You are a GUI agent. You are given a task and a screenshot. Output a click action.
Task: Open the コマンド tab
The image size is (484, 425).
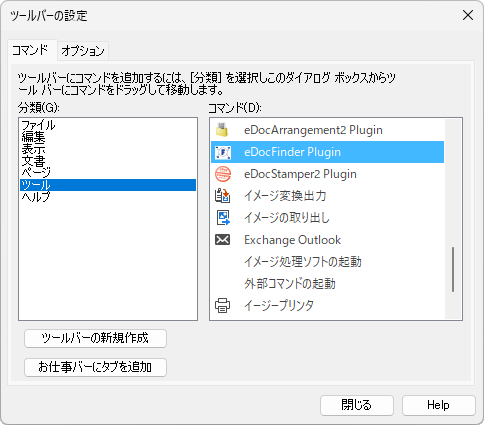point(31,50)
